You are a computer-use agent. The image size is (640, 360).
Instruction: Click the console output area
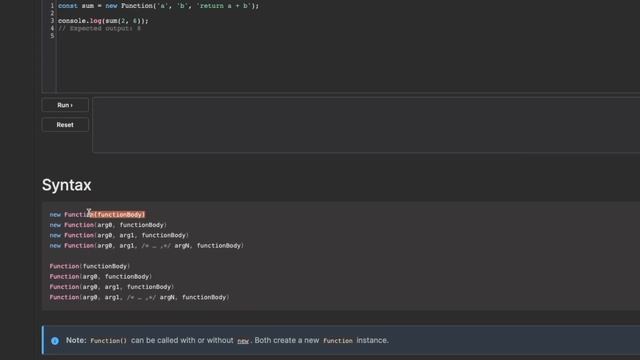[366, 125]
